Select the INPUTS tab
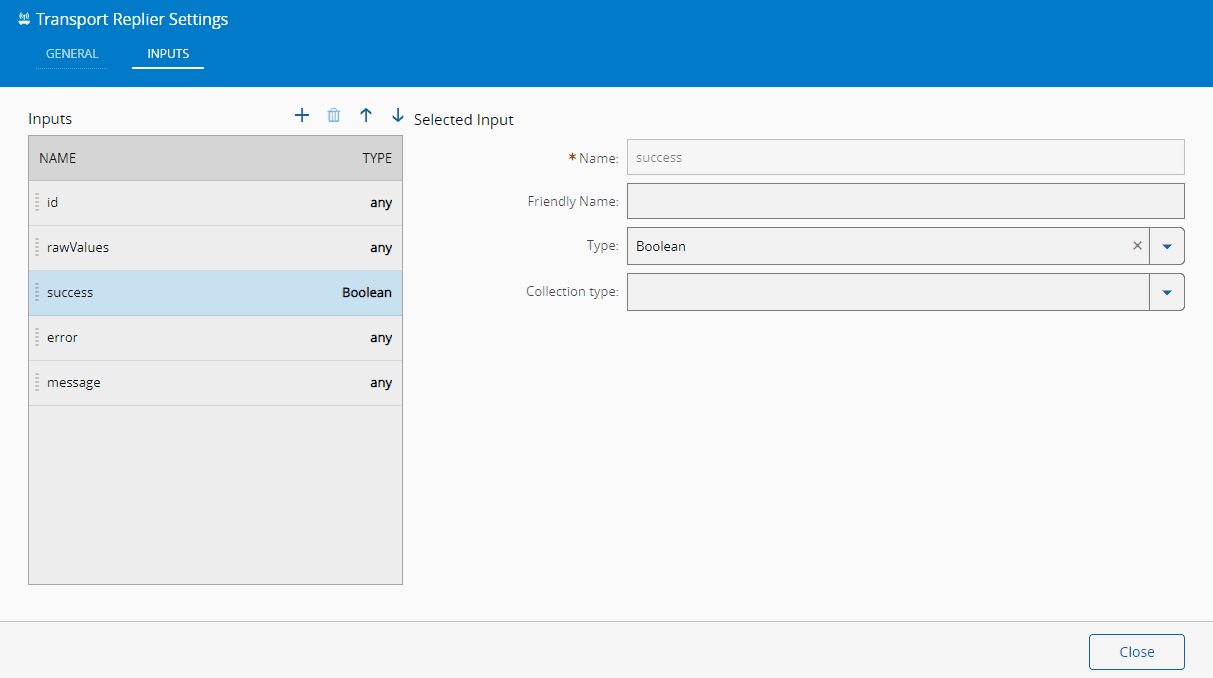The width and height of the screenshot is (1213, 678). point(168,54)
